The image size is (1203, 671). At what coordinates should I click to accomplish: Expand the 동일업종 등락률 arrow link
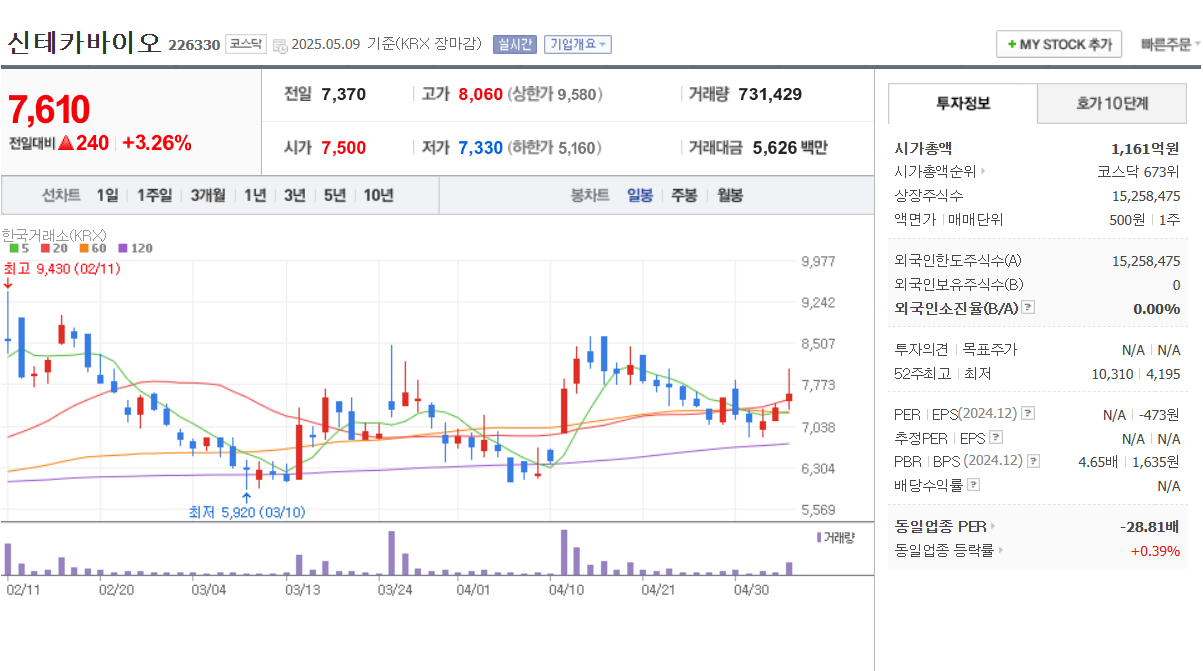click(1000, 550)
